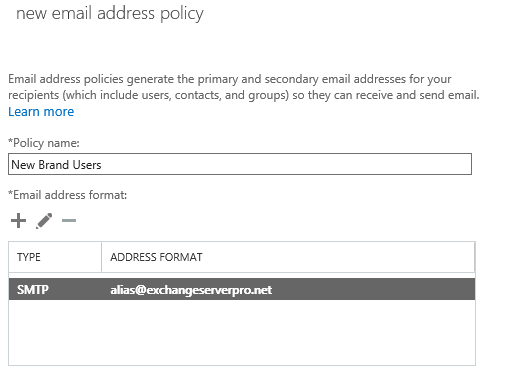Remove the selected address format with the minus icon
The width and height of the screenshot is (509, 371).
pos(69,220)
